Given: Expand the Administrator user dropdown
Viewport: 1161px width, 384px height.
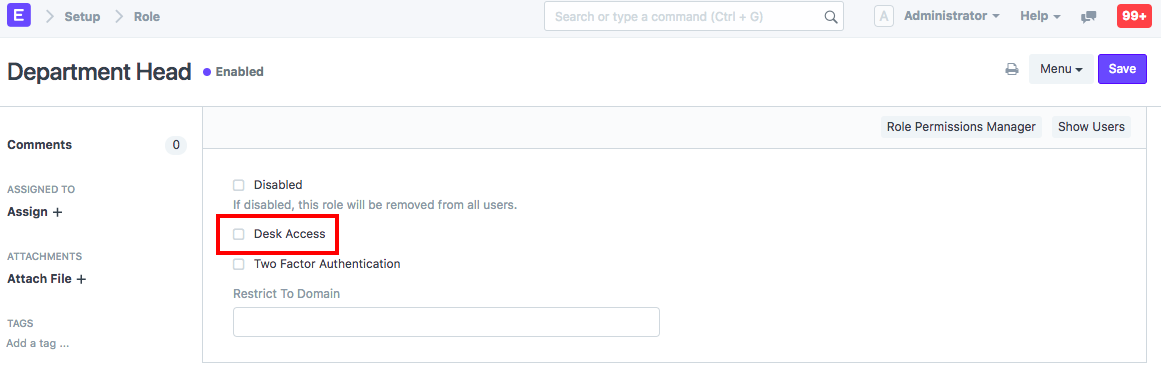Looking at the screenshot, I should [952, 16].
